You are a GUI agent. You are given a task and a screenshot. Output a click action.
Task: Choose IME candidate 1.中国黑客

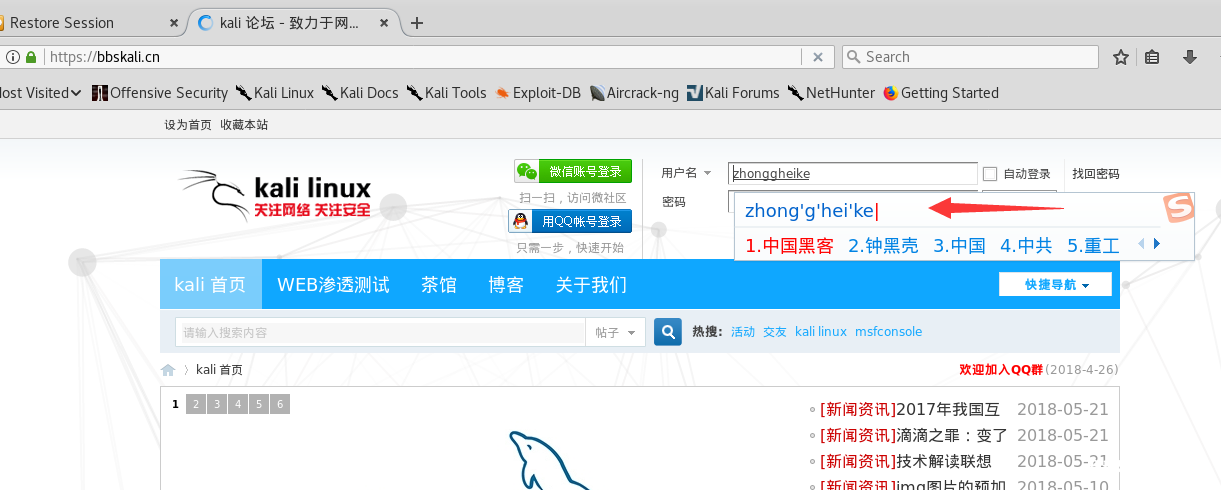789,245
